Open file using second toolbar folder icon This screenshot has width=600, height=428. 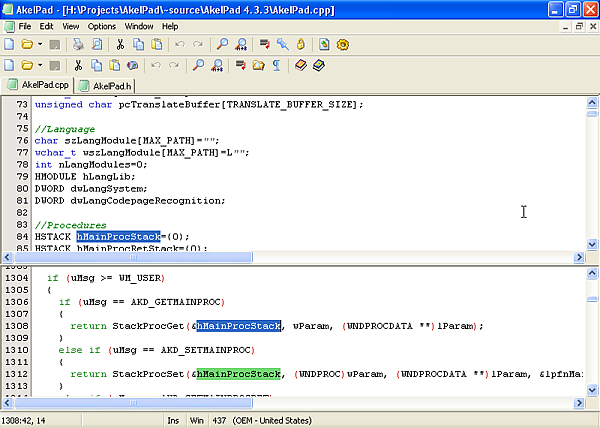point(27,65)
